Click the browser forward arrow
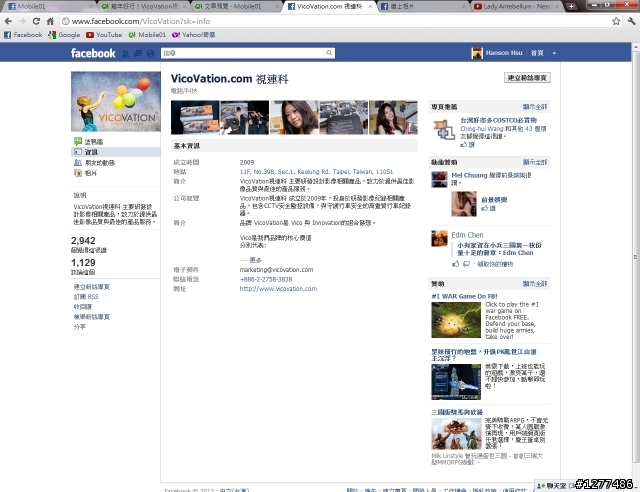The width and height of the screenshot is (640, 492). [x=22, y=21]
